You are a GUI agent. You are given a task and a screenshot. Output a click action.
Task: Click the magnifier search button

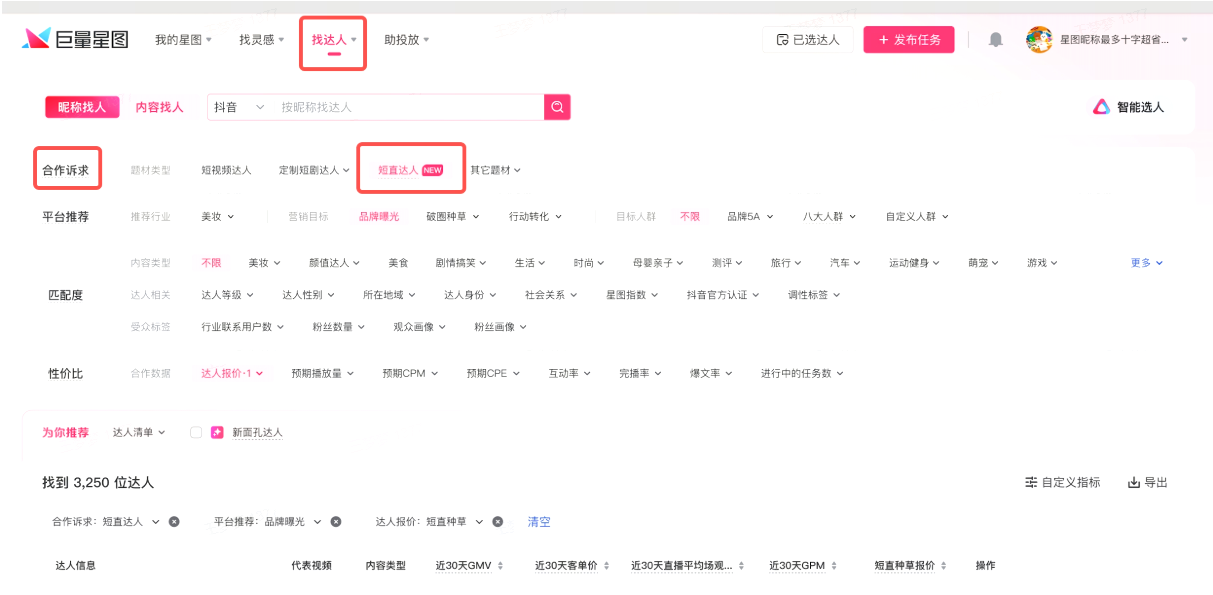click(x=557, y=107)
